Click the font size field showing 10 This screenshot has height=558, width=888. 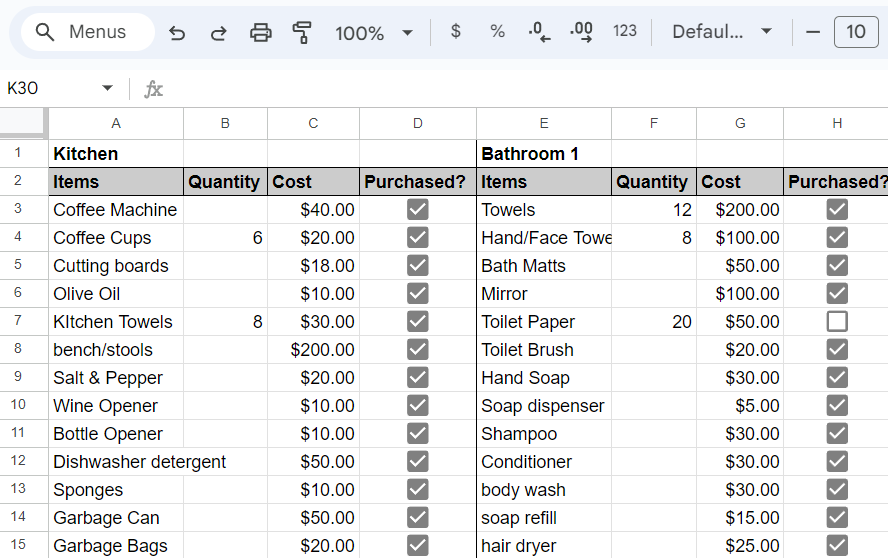tap(856, 32)
